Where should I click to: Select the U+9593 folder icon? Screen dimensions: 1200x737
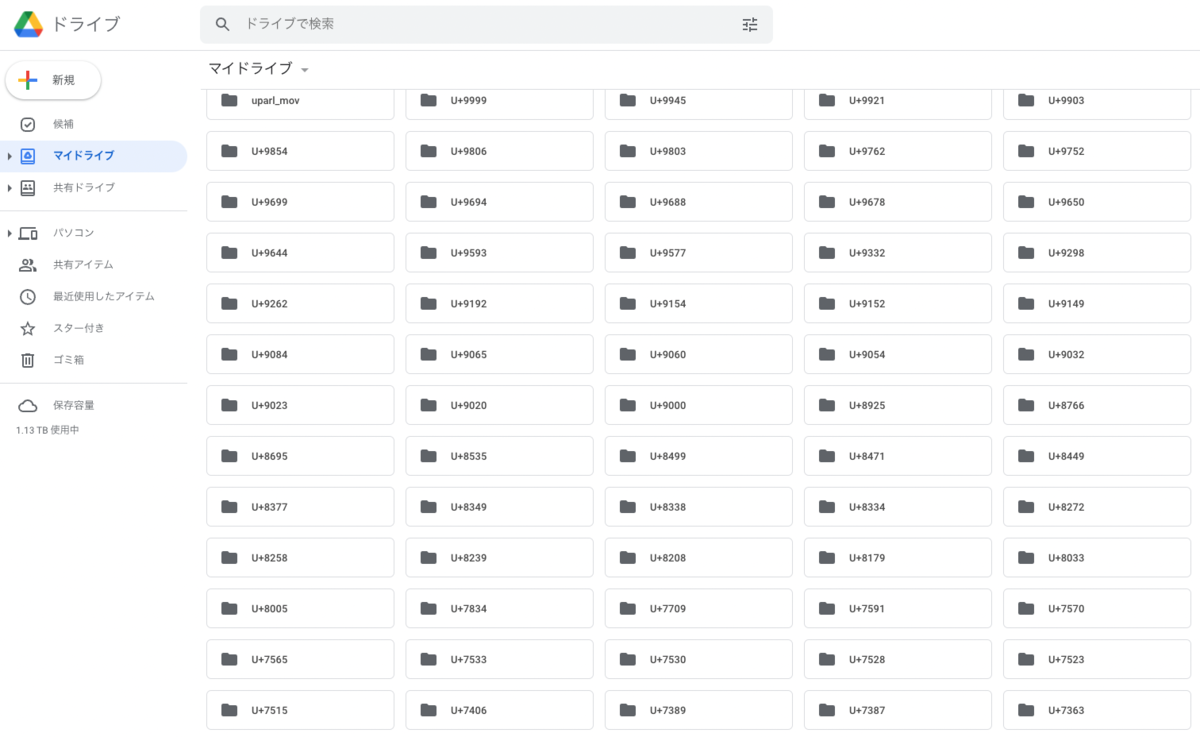429,253
